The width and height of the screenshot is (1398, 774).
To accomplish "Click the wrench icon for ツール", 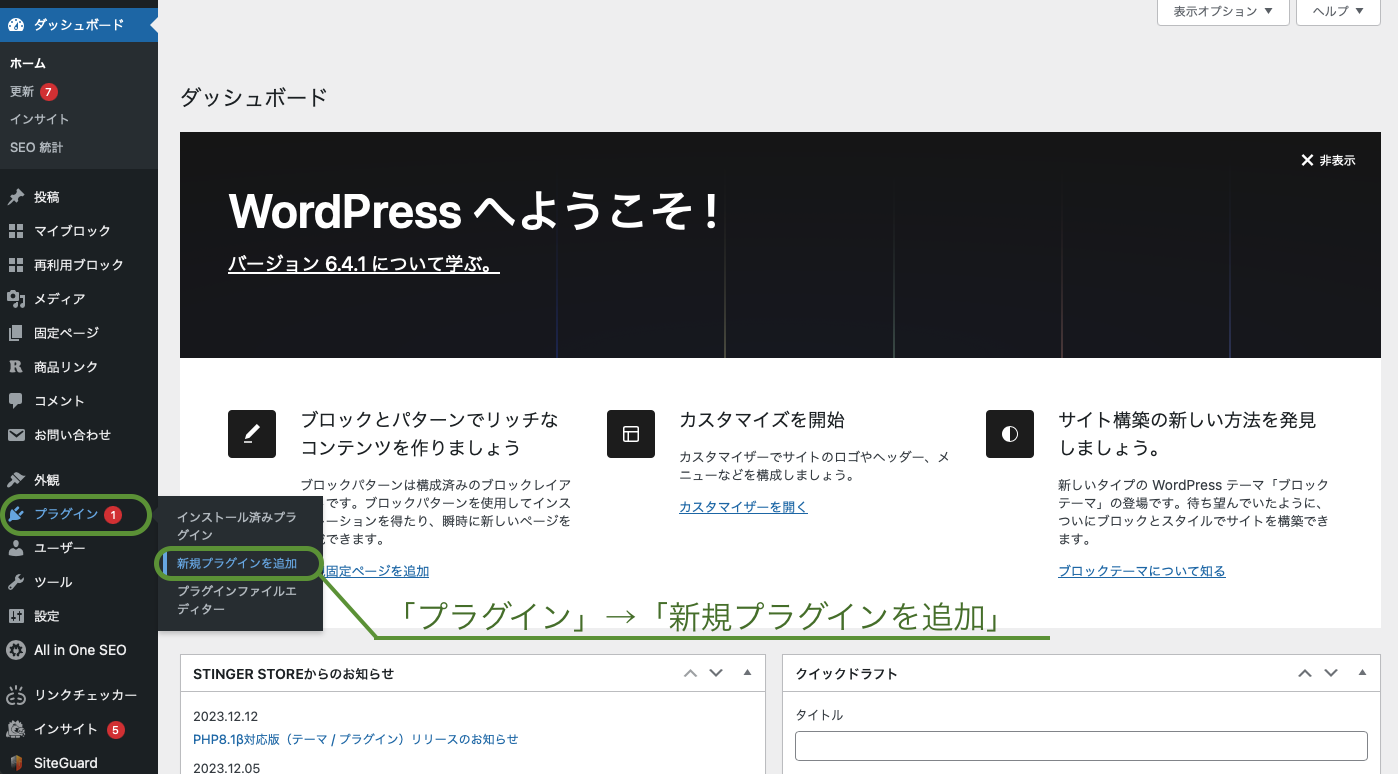I will pyautogui.click(x=16, y=582).
